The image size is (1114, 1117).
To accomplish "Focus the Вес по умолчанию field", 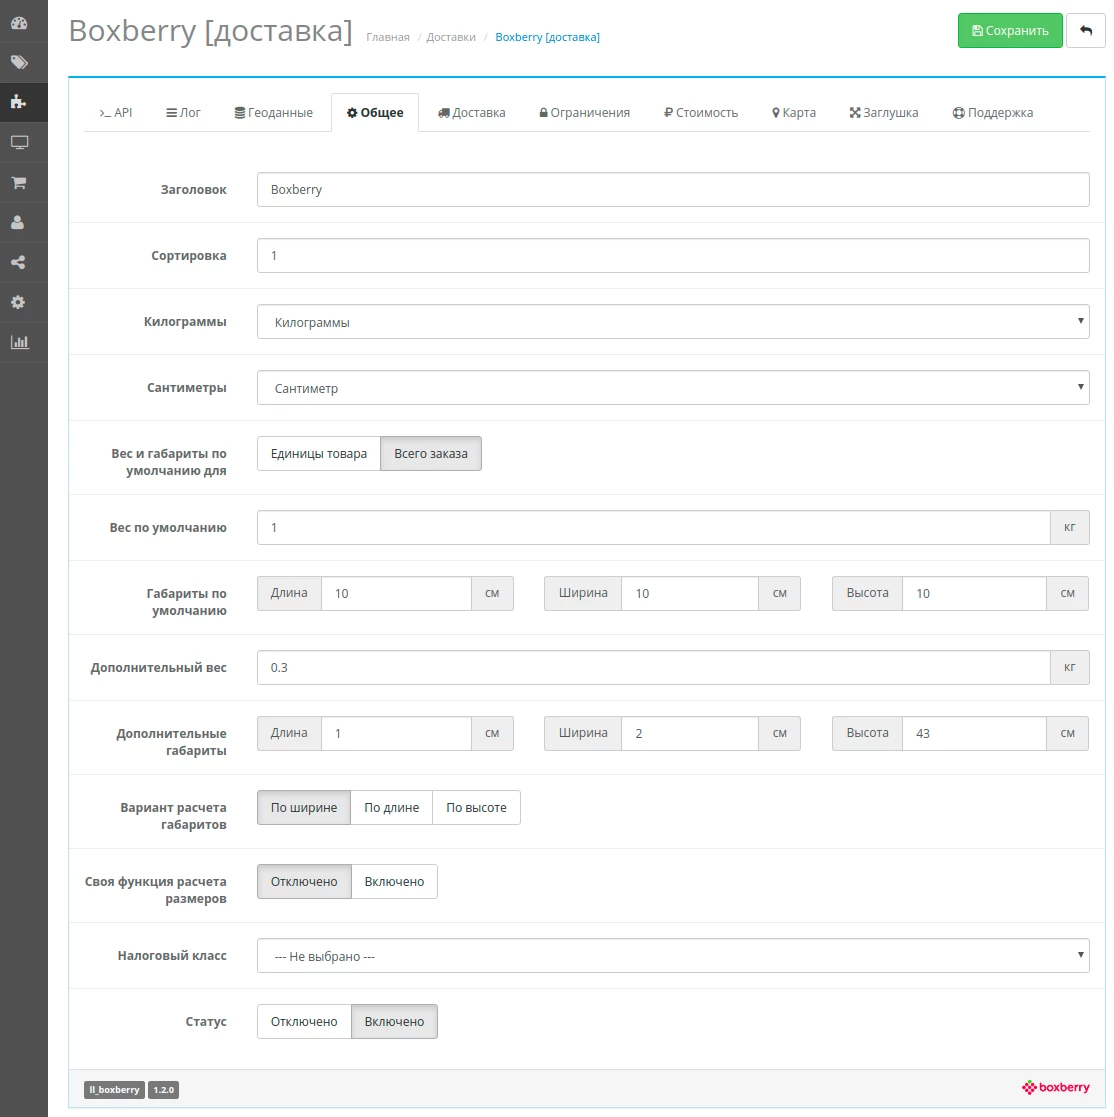I will tap(654, 528).
